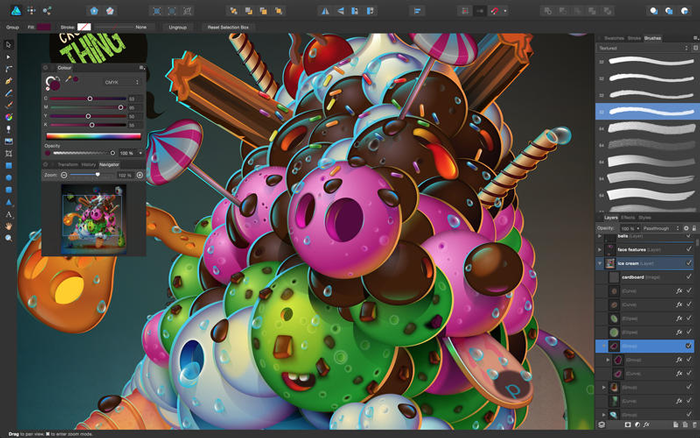700x438 pixels.
Task: Click the Move to Front icon
Action: click(x=279, y=11)
